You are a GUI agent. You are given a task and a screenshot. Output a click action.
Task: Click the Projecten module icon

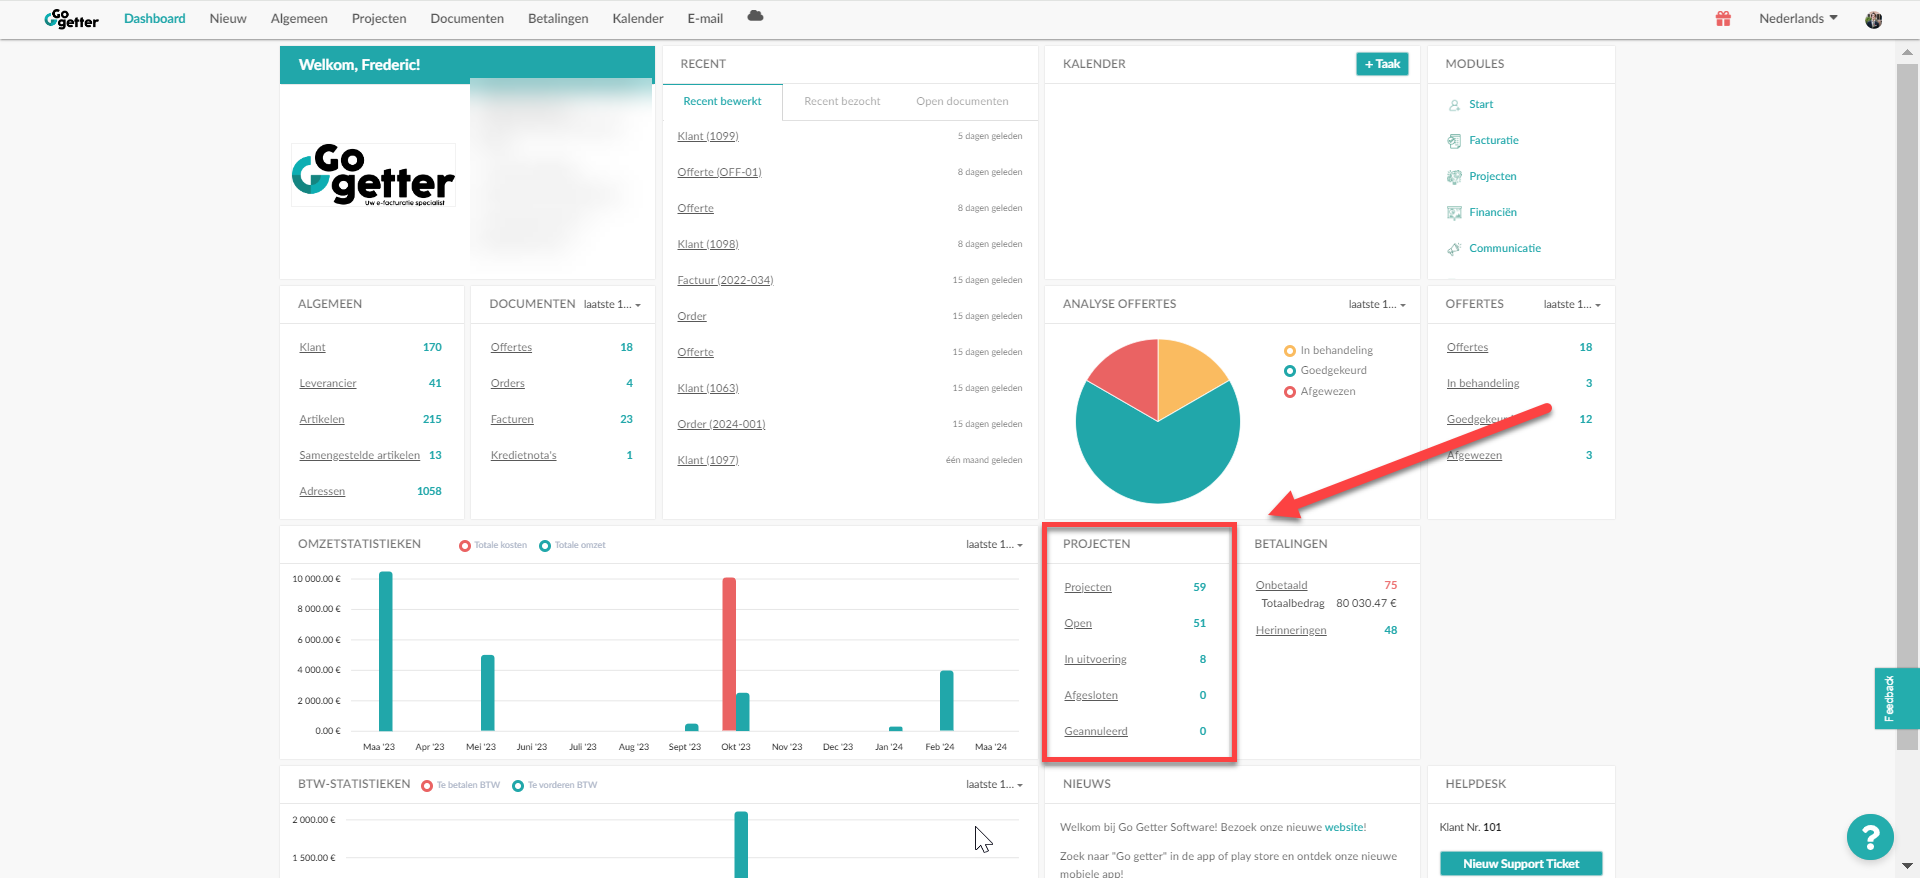(1454, 177)
